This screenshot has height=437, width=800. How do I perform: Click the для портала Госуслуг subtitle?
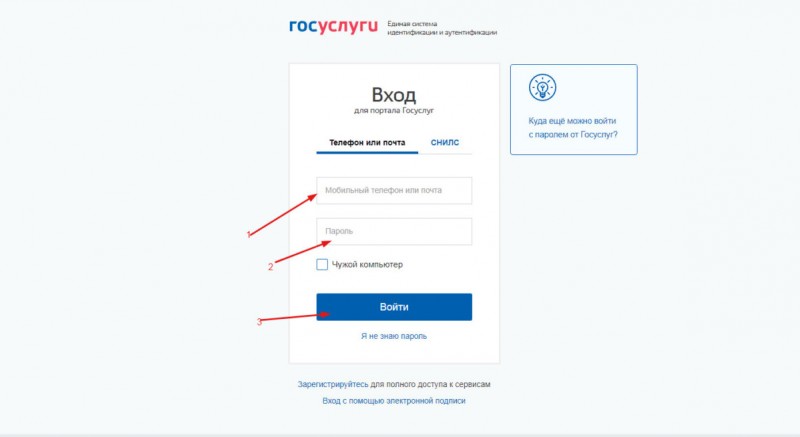point(394,110)
